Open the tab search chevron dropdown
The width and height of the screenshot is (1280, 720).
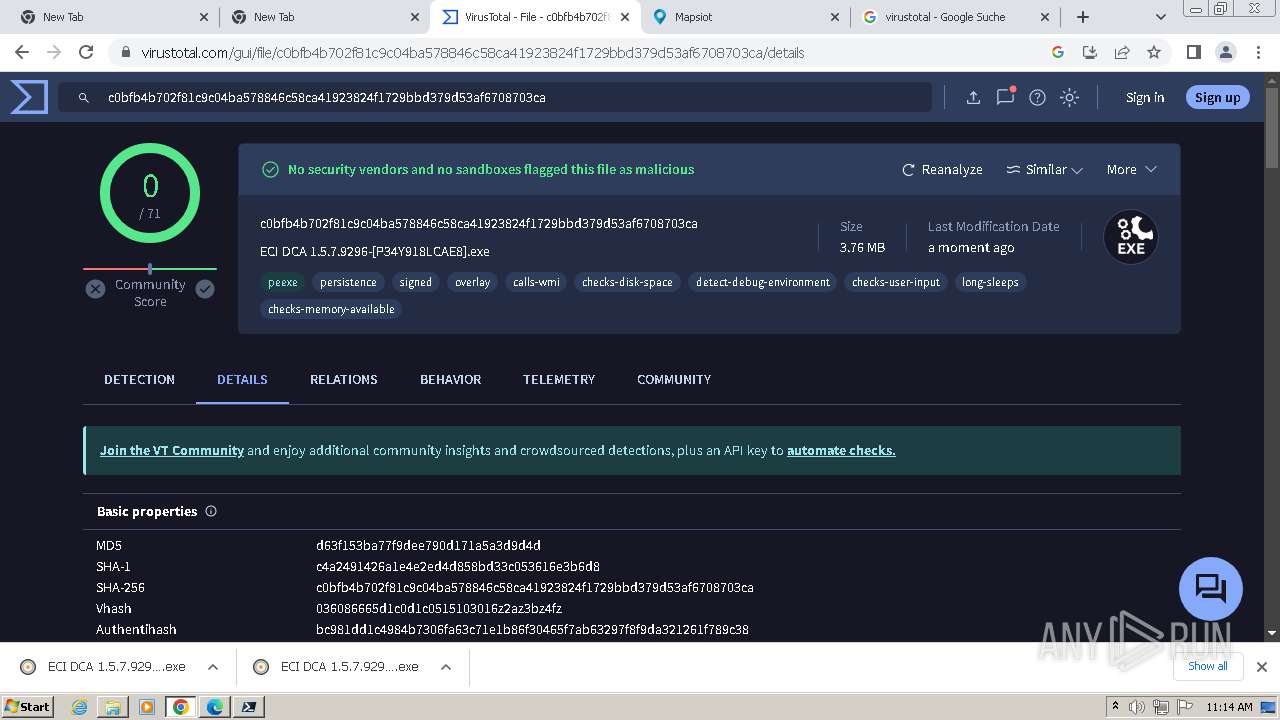coord(1160,17)
